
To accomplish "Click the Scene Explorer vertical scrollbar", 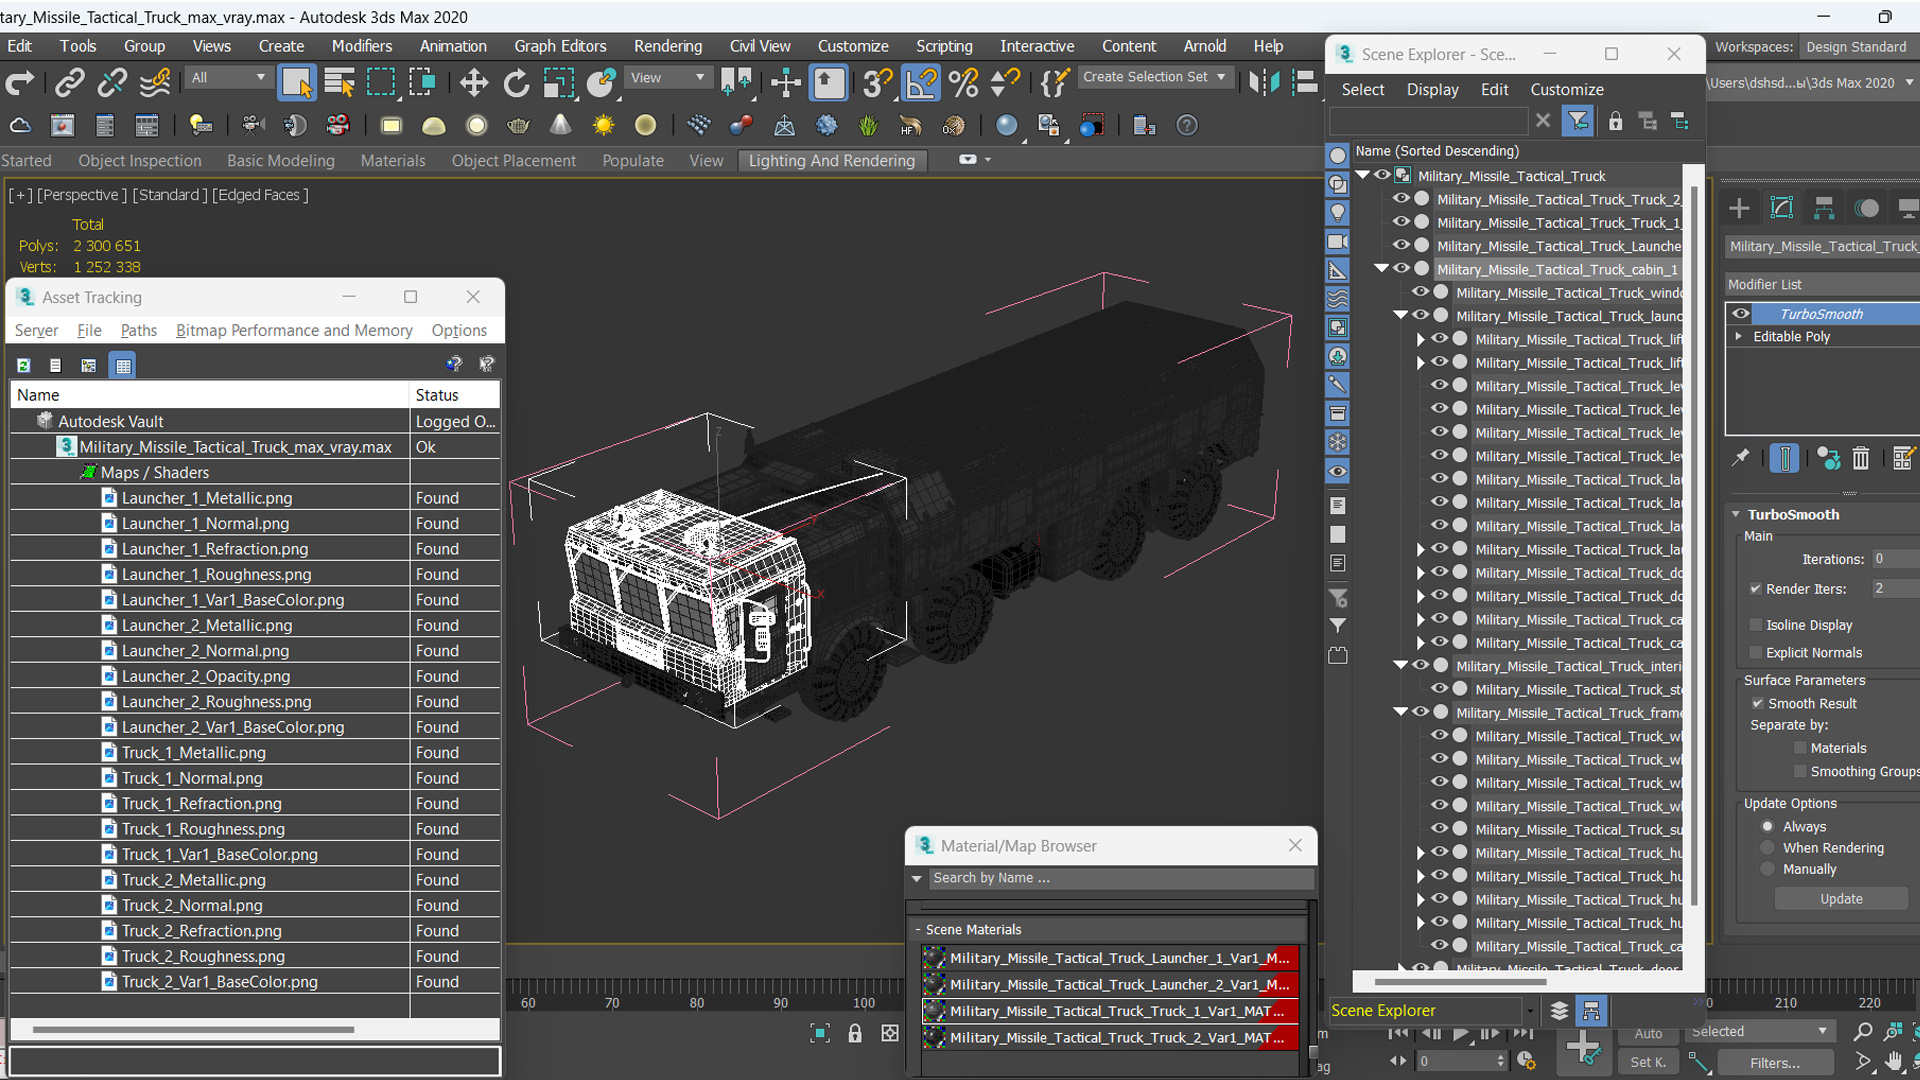I will [1694, 545].
